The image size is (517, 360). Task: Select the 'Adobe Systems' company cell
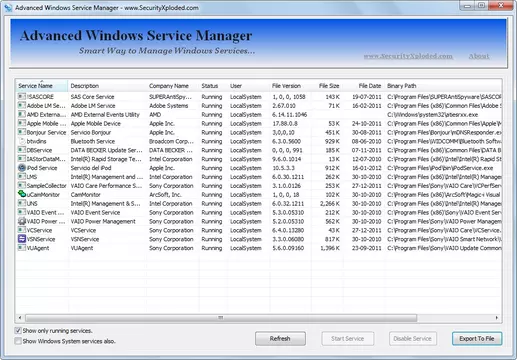pyautogui.click(x=169, y=106)
